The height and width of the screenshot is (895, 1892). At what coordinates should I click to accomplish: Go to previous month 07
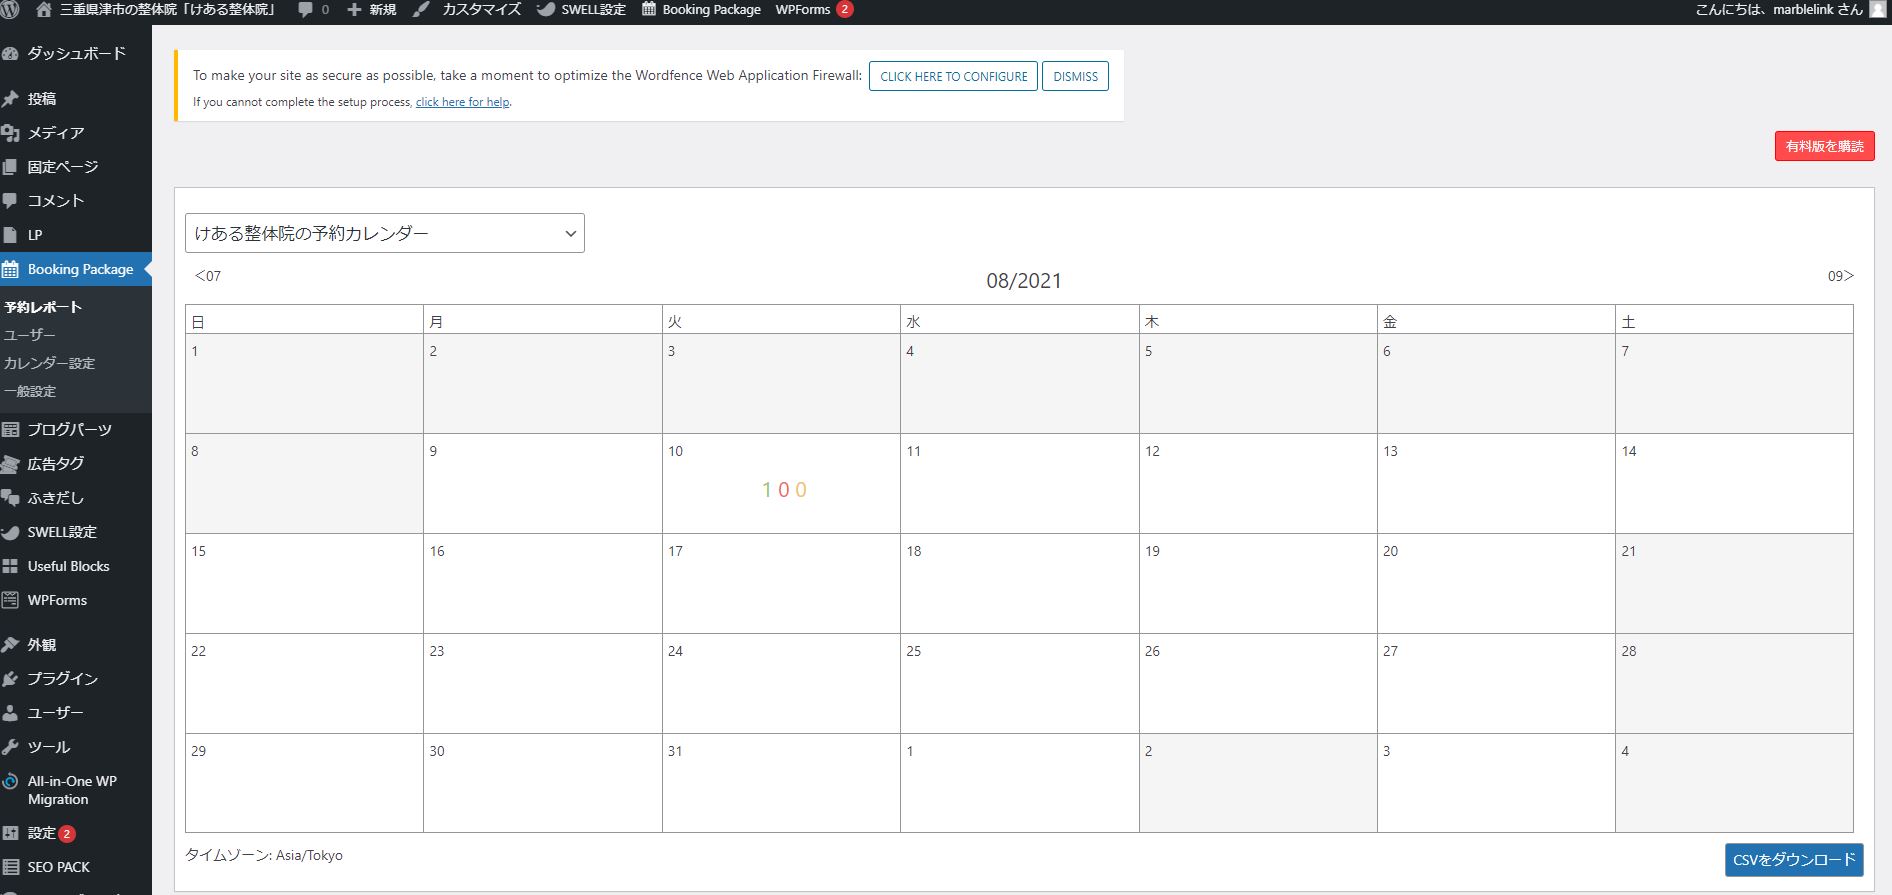pyautogui.click(x=207, y=276)
